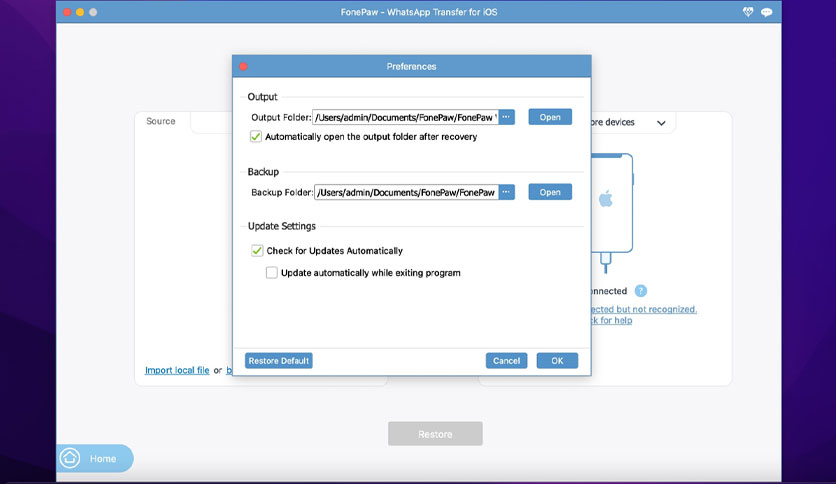Click the red close button of main window
This screenshot has height=484, width=836.
[67, 12]
